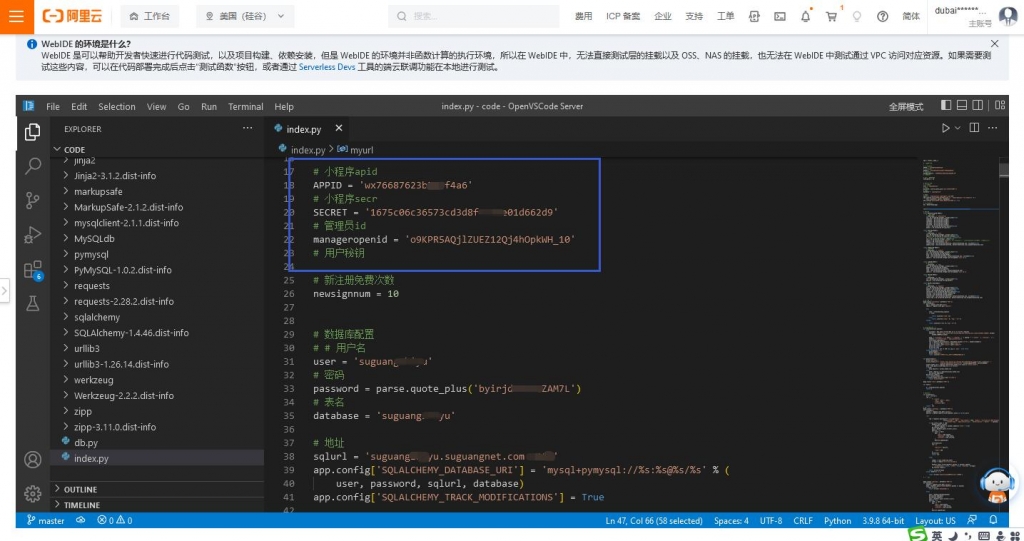The width and height of the screenshot is (1024, 541).
Task: Click the user avatar in top bar
Action: coord(1008,16)
